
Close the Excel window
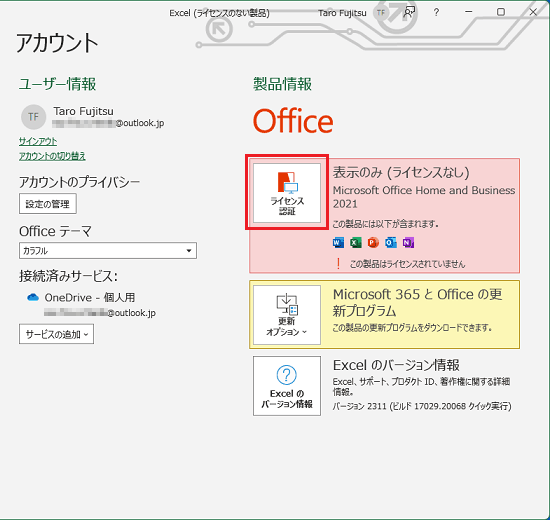[533, 12]
